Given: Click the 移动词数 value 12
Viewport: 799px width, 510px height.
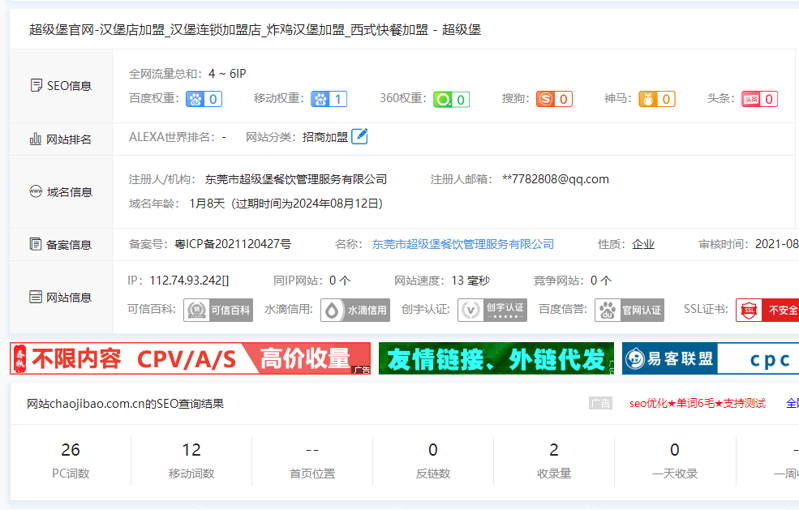Looking at the screenshot, I should point(192,450).
